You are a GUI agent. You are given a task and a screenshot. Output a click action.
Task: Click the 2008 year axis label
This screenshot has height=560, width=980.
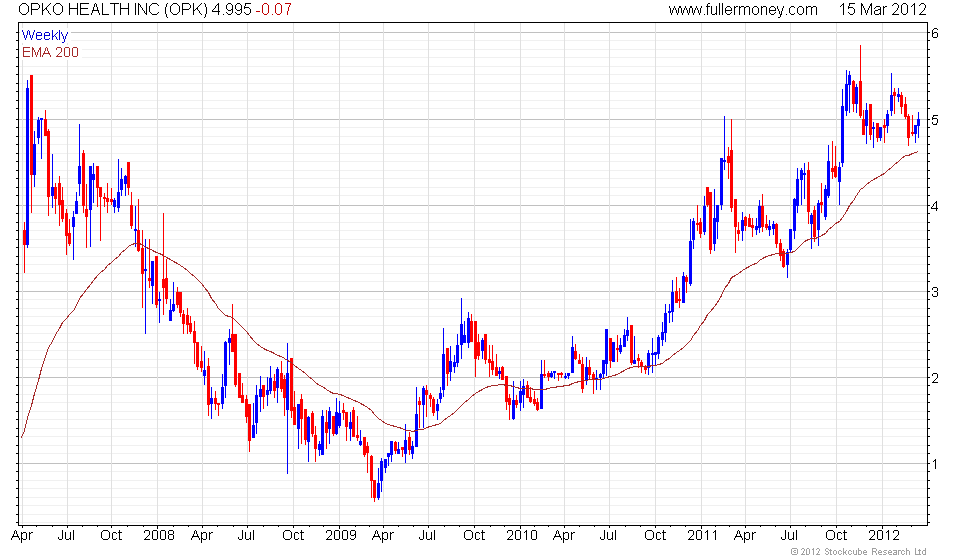point(159,536)
